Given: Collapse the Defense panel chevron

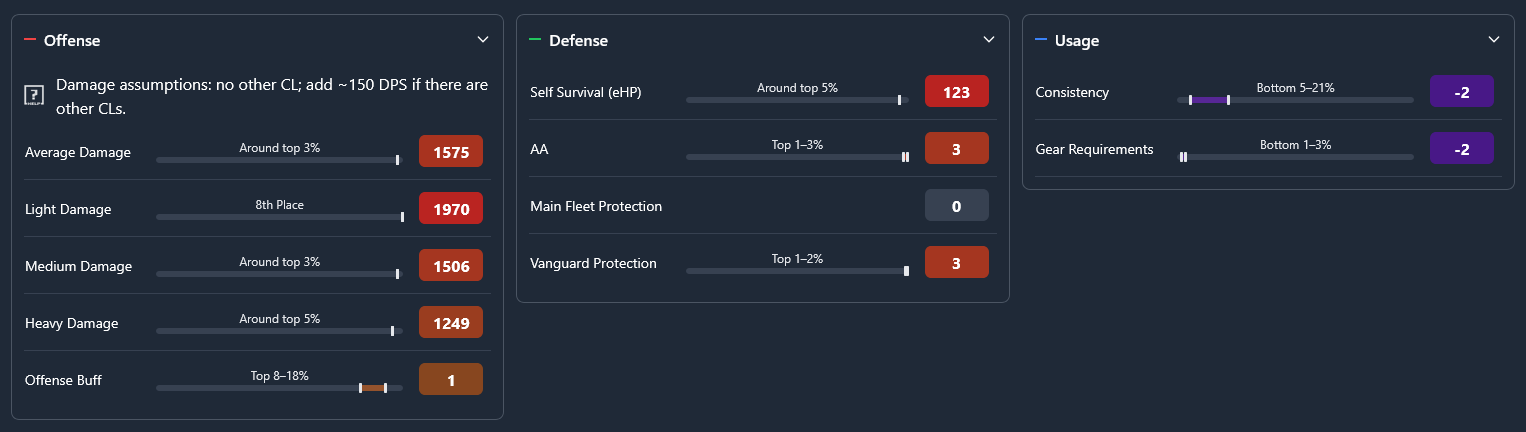Looking at the screenshot, I should click(989, 40).
